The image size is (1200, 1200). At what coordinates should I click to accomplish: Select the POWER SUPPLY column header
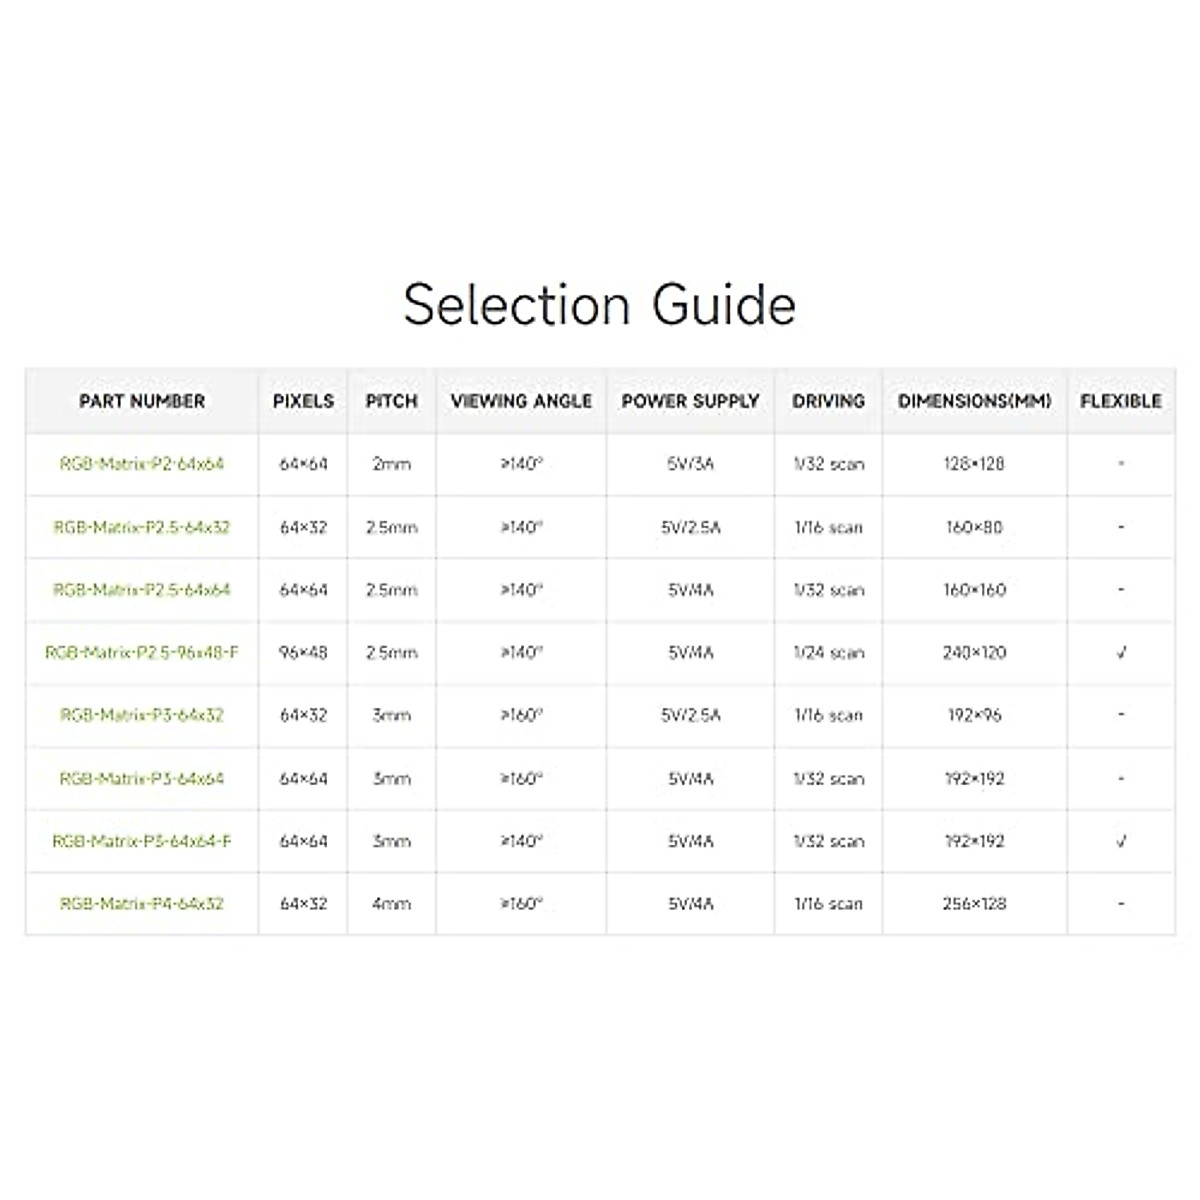coord(690,401)
